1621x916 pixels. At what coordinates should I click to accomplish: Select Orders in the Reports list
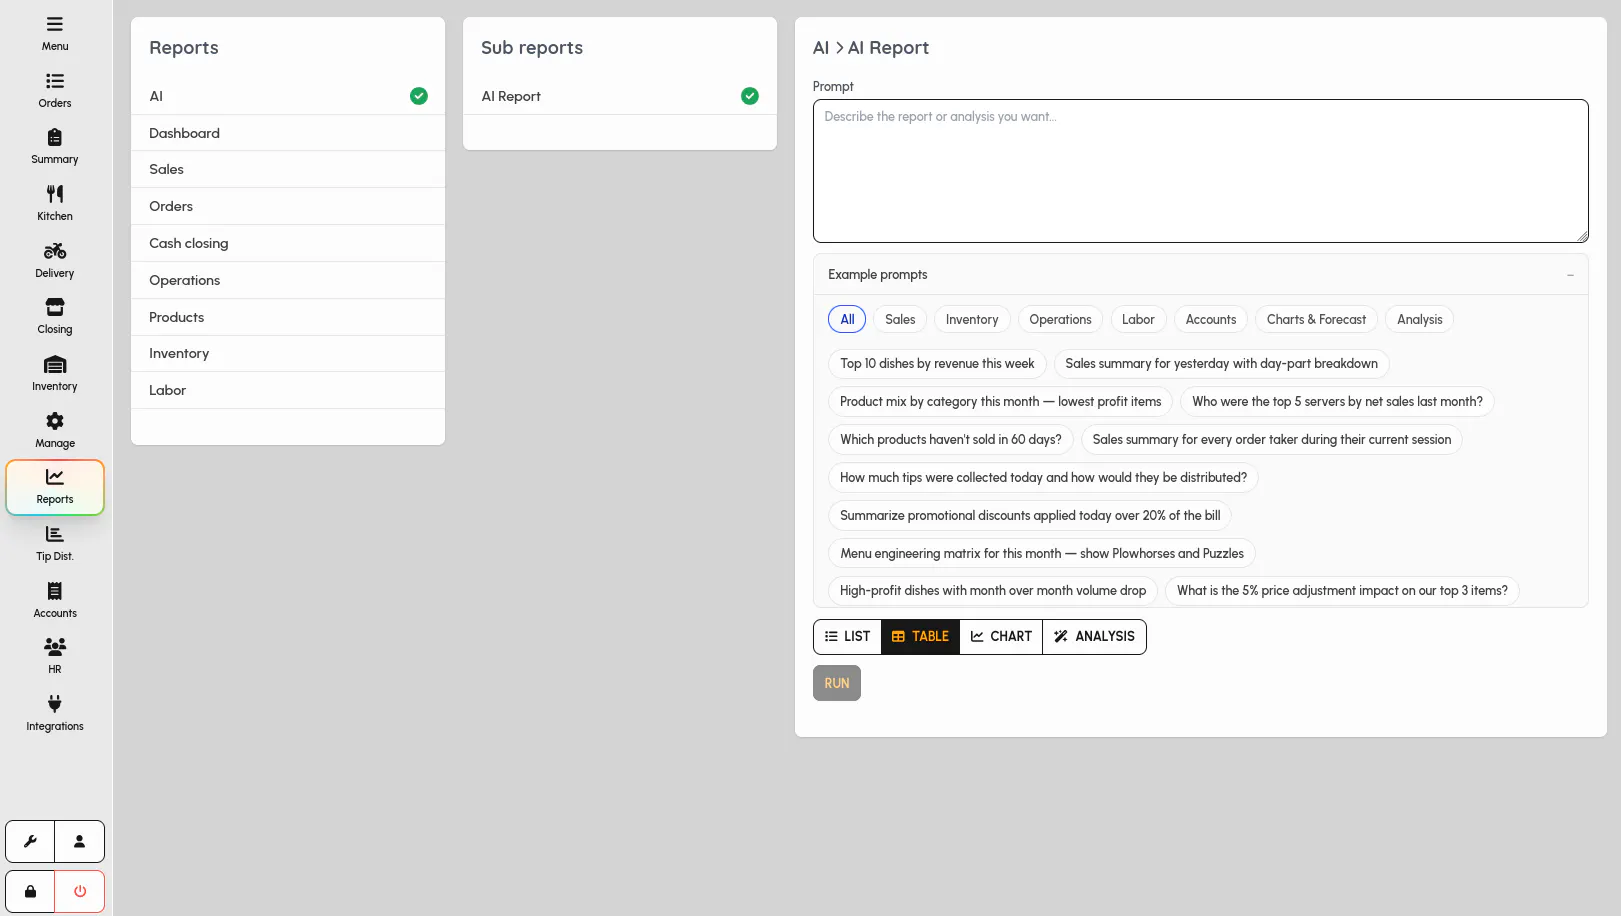coord(288,206)
